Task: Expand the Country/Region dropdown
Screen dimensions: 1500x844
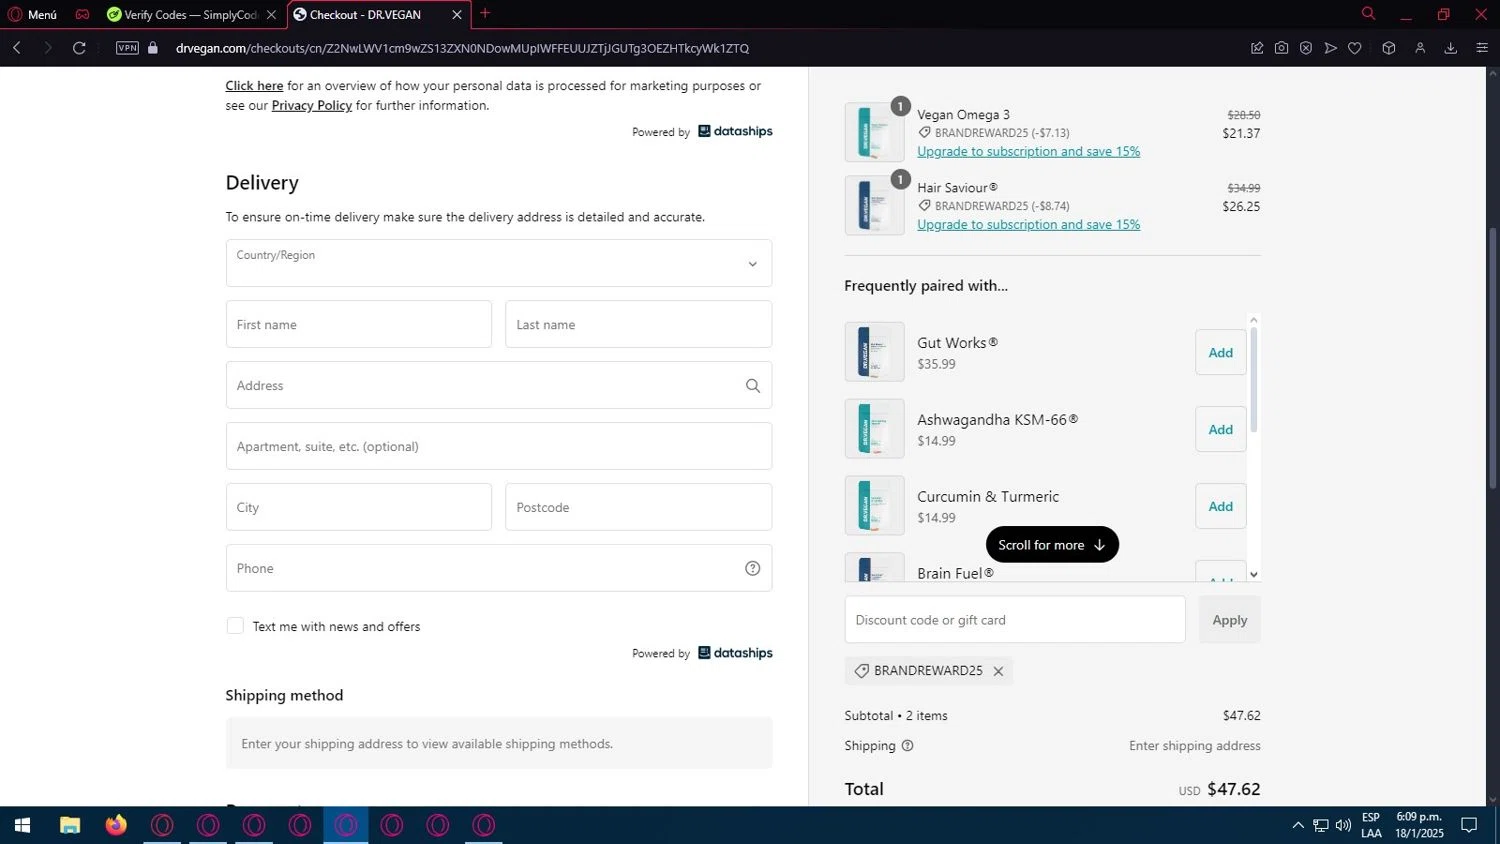Action: (x=499, y=263)
